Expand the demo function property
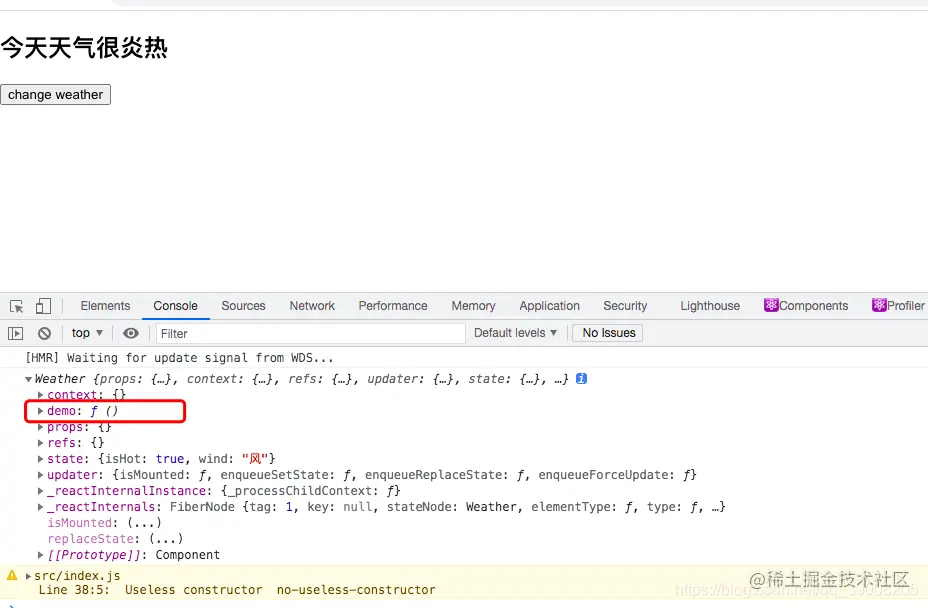The height and width of the screenshot is (608, 928). (40, 411)
